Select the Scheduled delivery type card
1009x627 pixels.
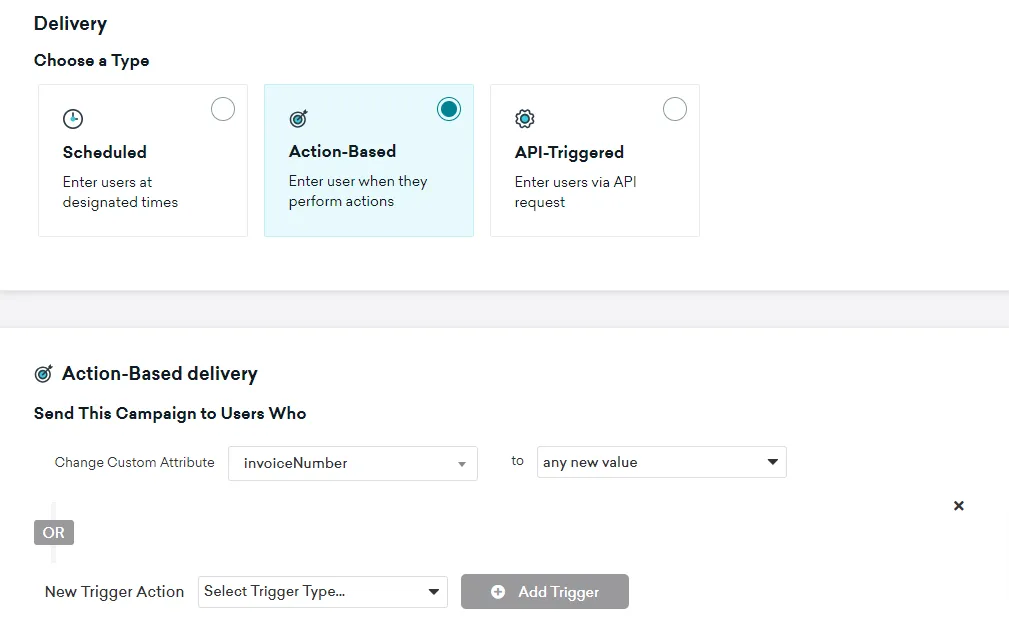[142, 160]
